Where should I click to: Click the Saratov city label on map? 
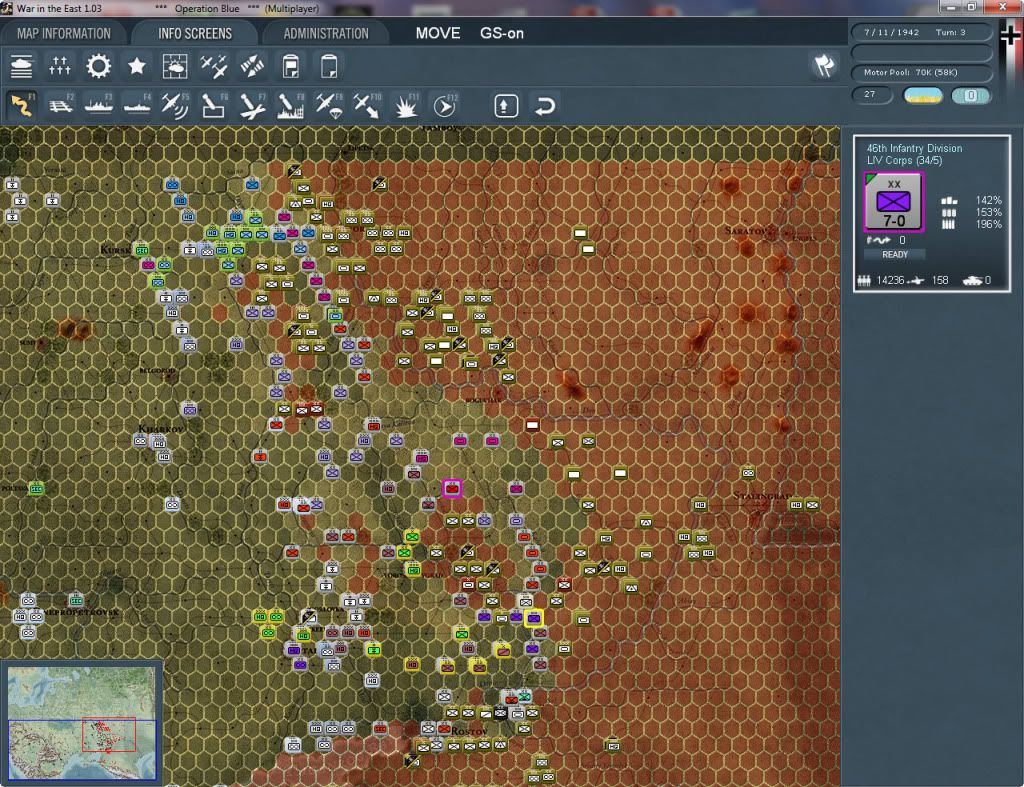point(746,231)
